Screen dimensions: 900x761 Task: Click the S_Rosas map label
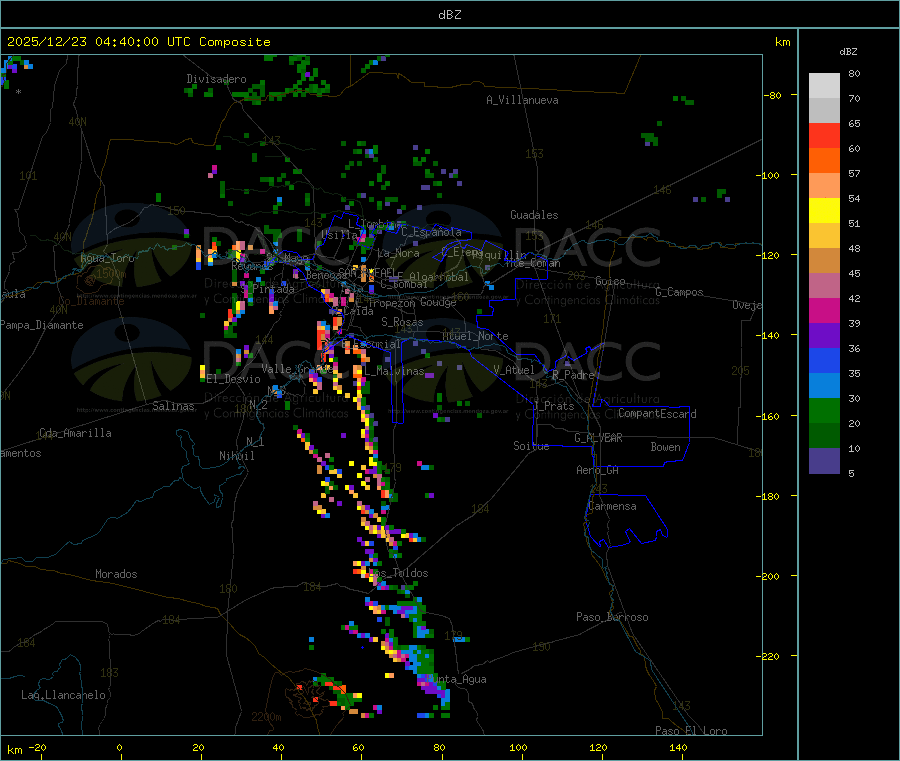(x=402, y=322)
